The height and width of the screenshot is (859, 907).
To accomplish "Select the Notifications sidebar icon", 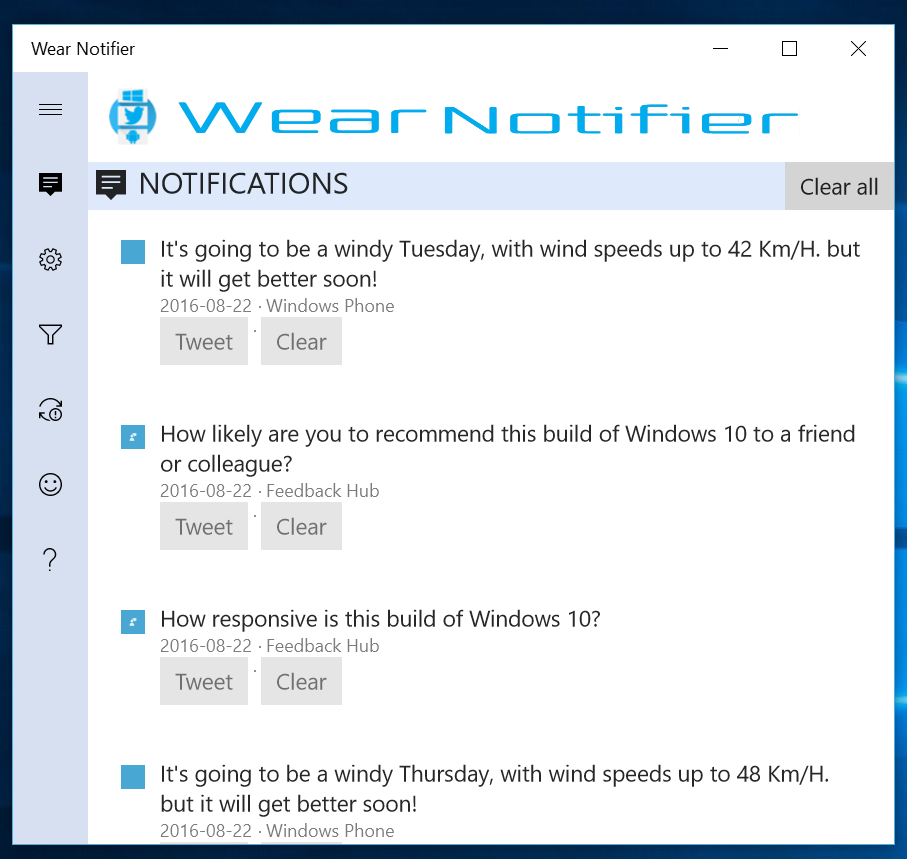I will 50,185.
